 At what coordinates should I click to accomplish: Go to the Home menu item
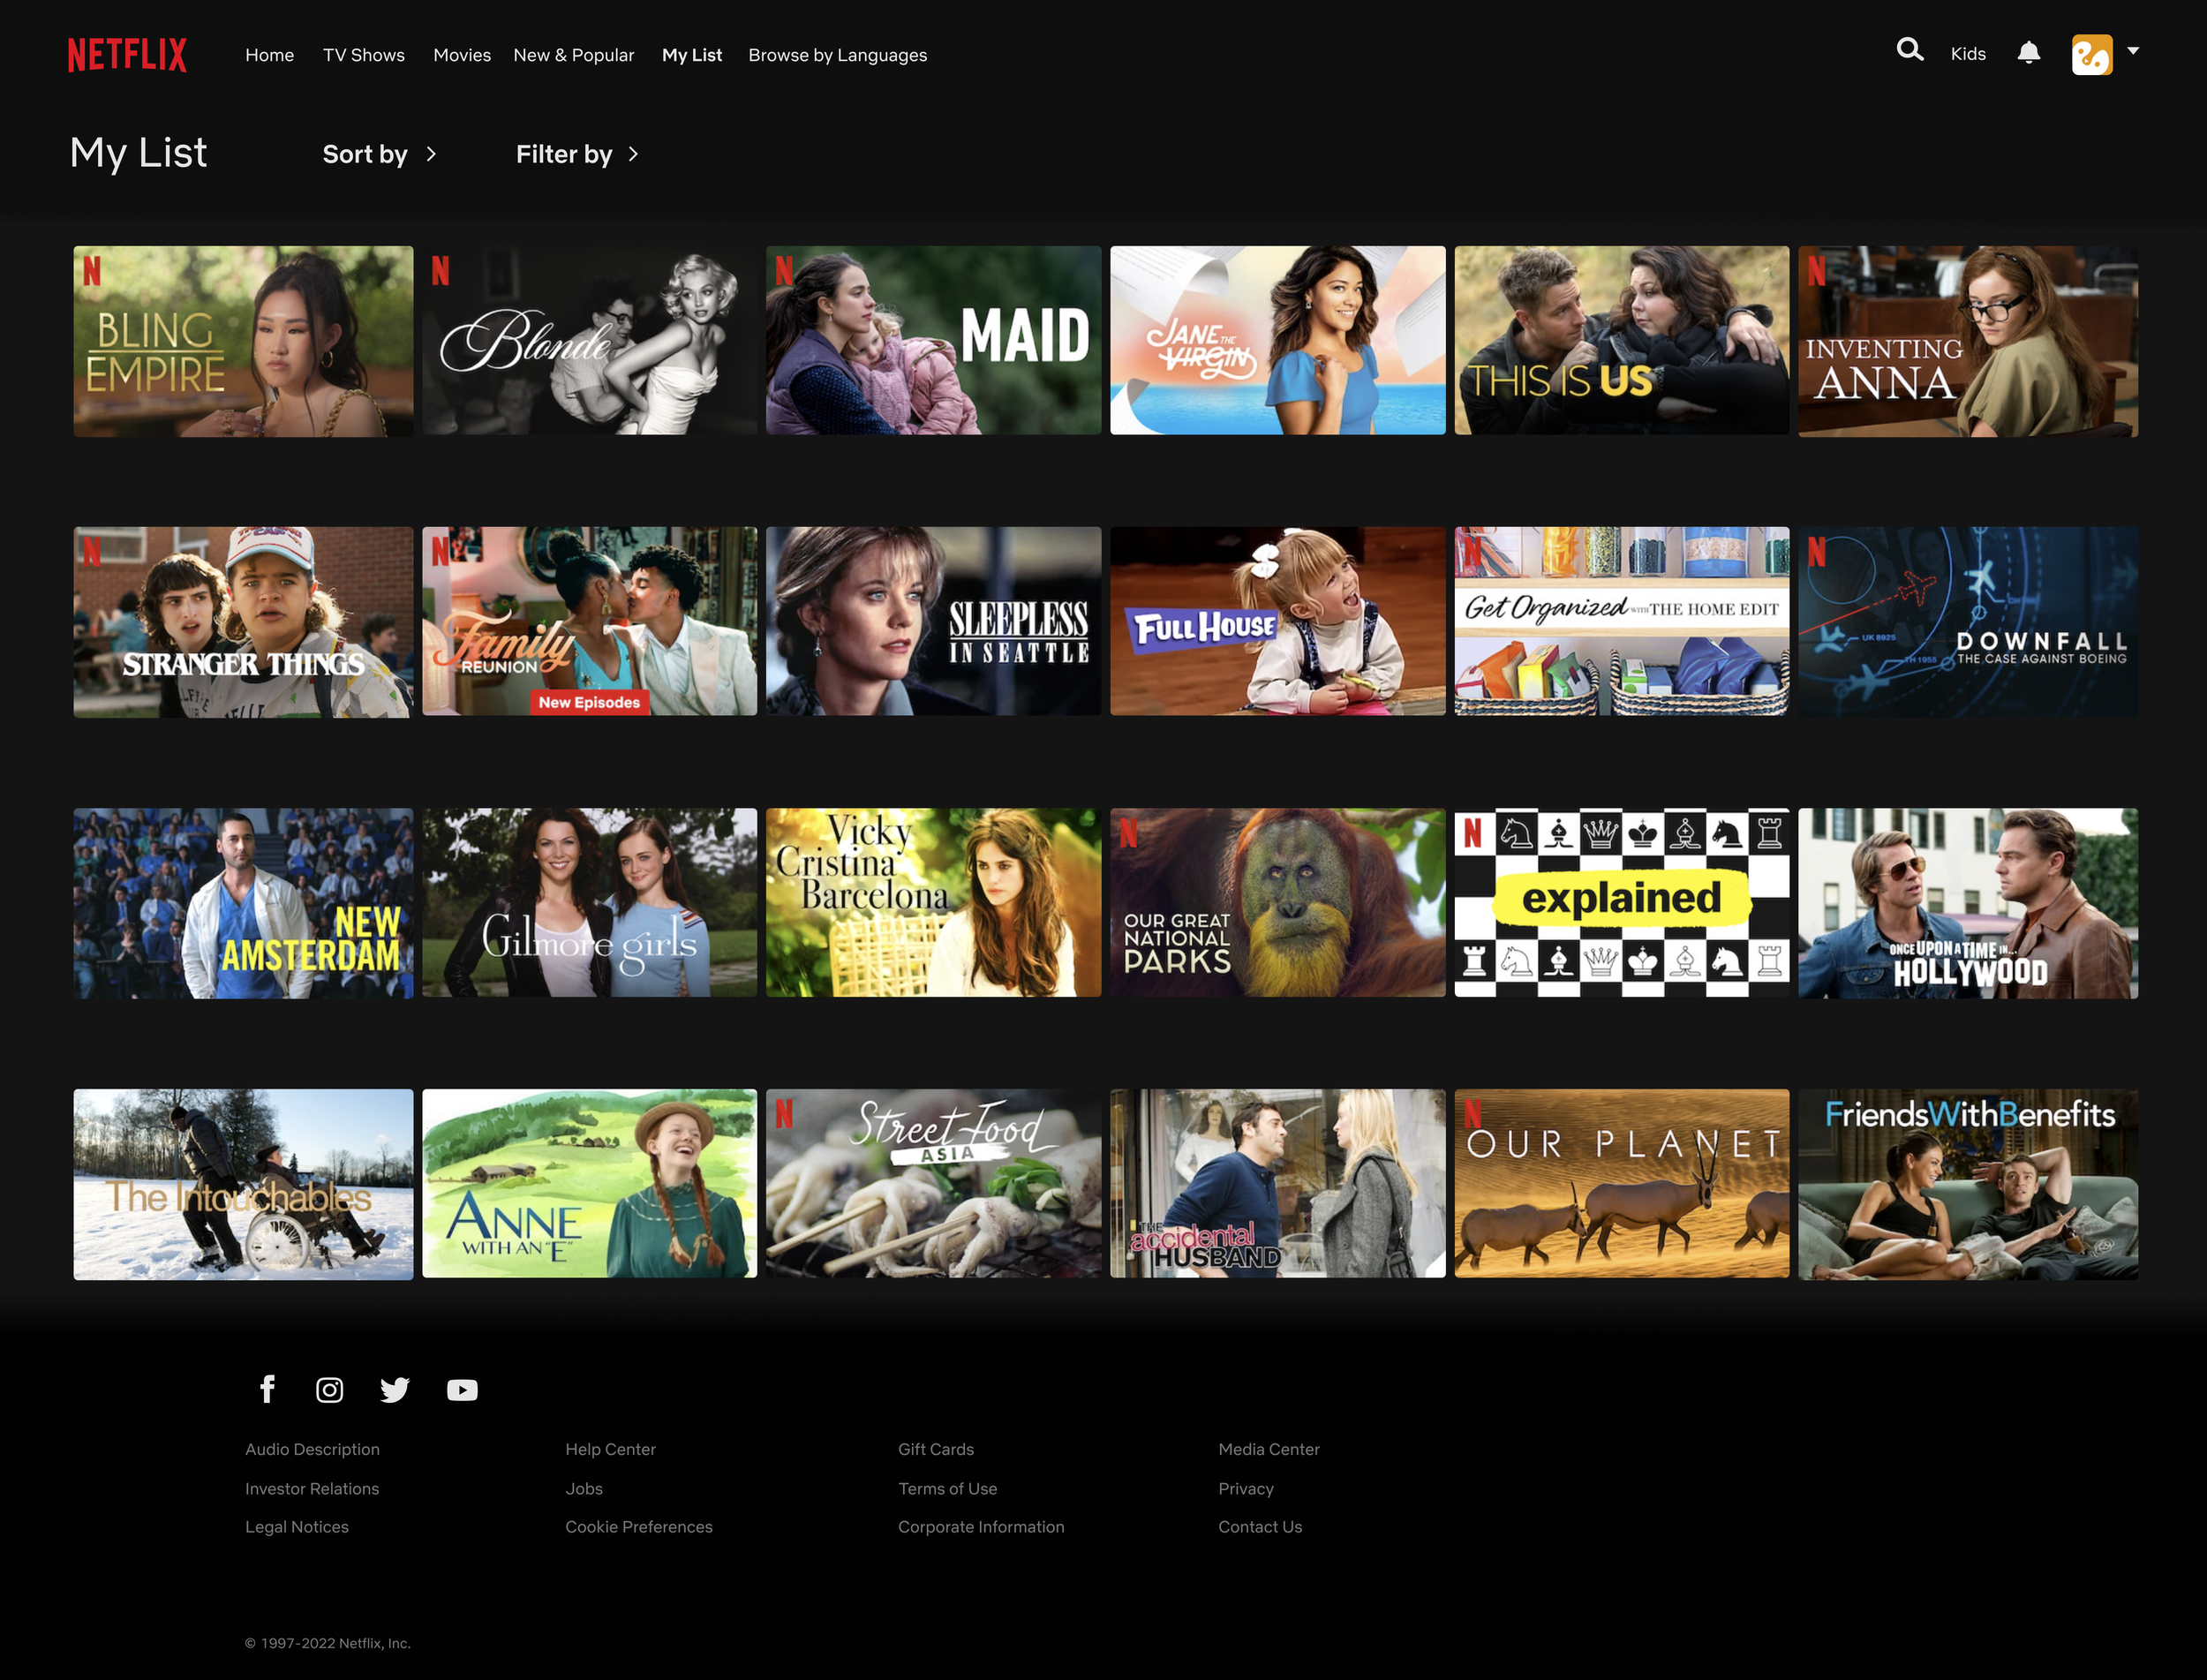tap(270, 55)
